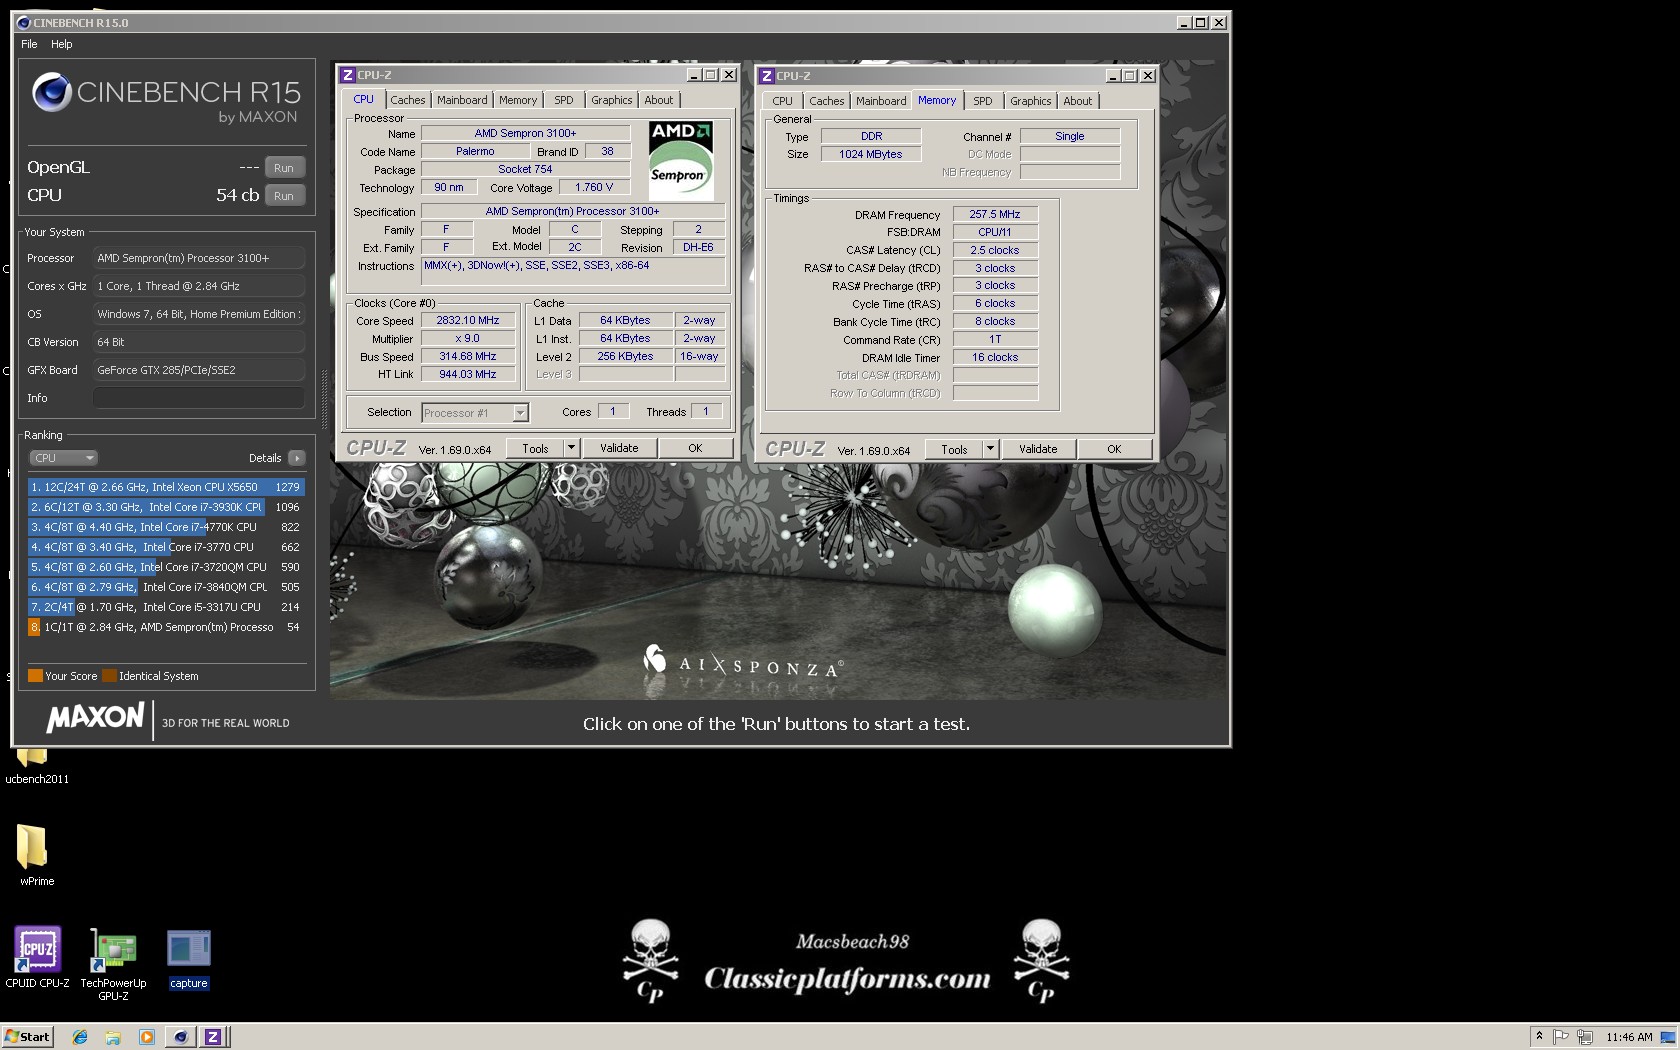Viewport: 1680px width, 1050px height.
Task: Click the Cinebench title bar icon
Action: [23, 23]
